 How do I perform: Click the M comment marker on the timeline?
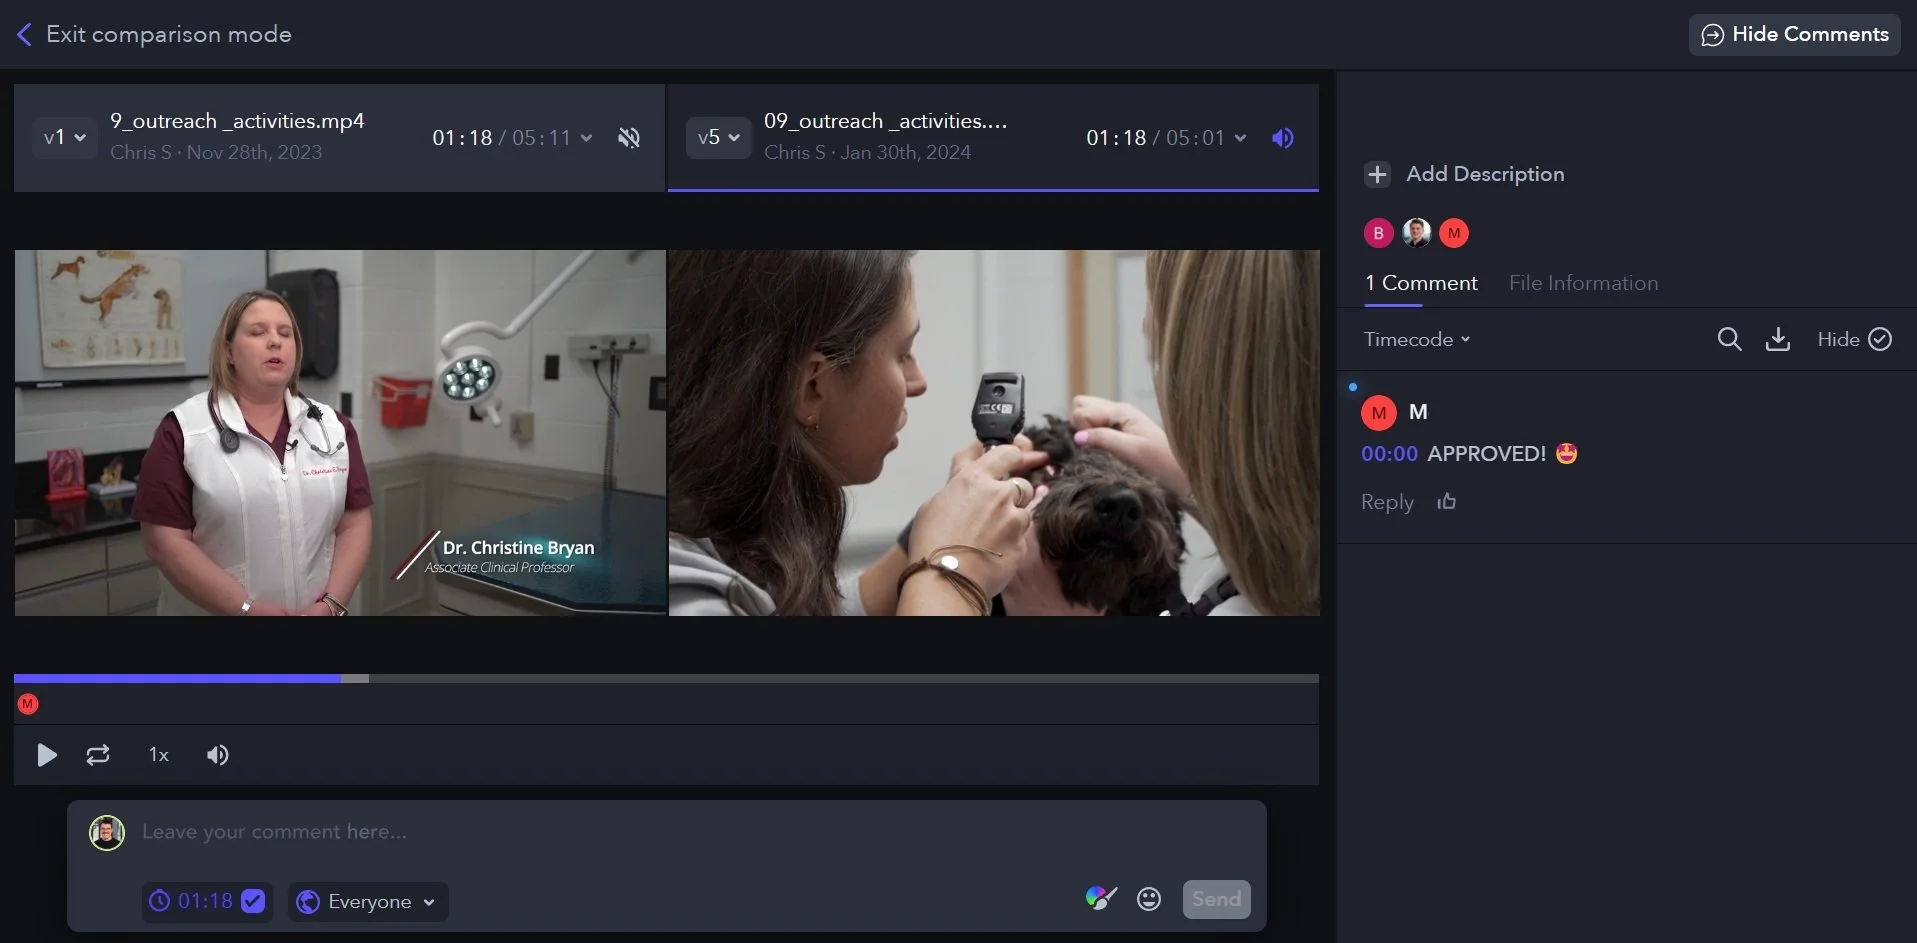tap(28, 704)
